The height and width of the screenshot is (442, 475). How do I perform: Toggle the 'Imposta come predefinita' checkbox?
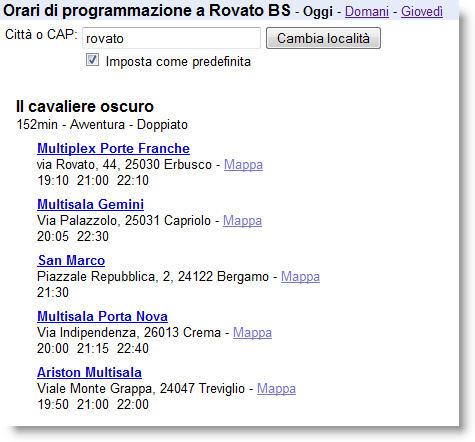tap(92, 60)
